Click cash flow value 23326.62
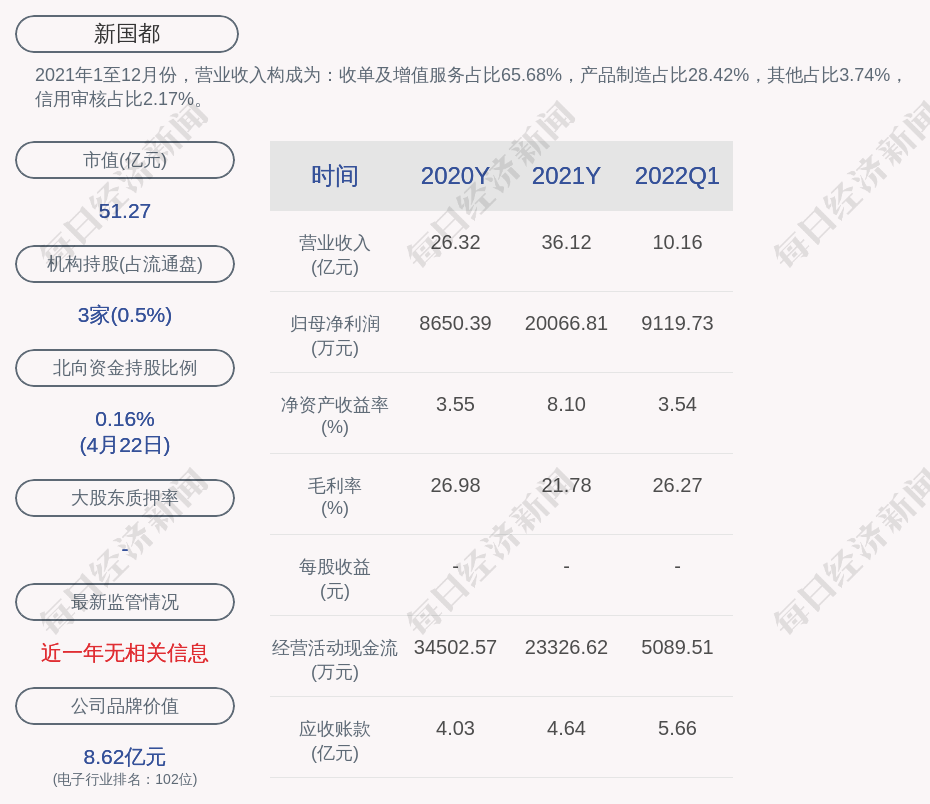 (566, 647)
